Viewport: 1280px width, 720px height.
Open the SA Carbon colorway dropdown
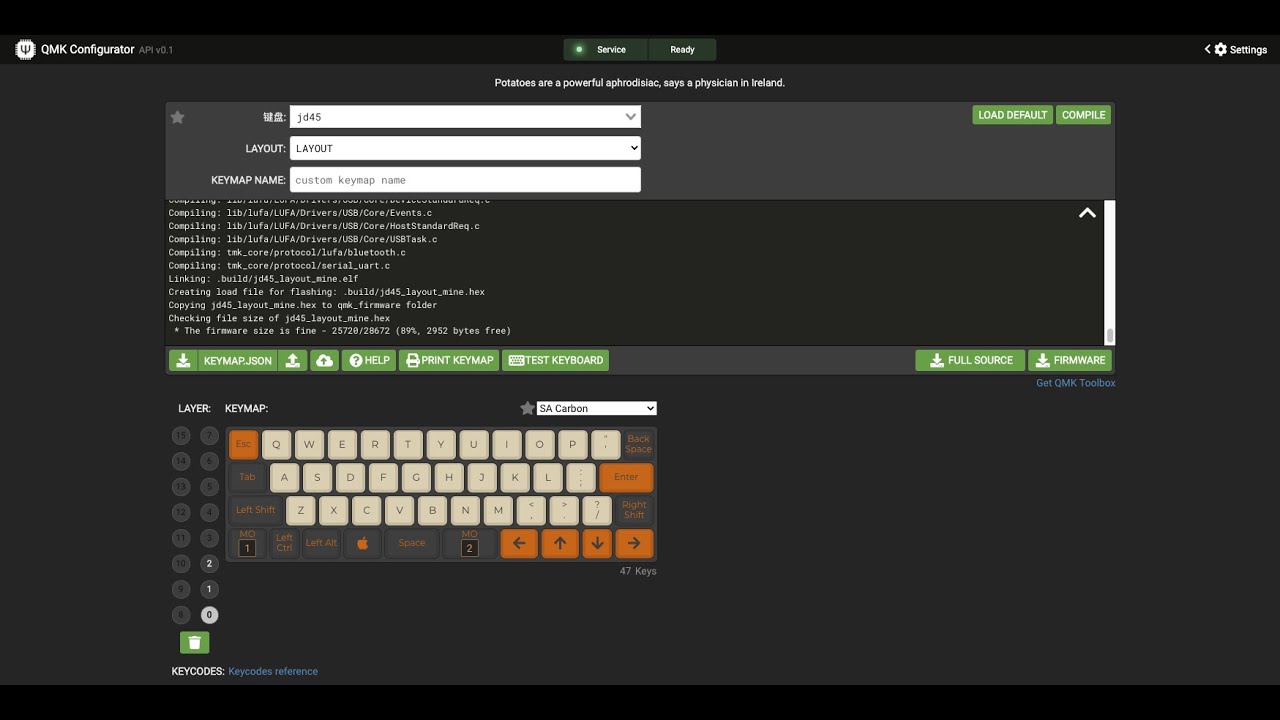(x=597, y=408)
